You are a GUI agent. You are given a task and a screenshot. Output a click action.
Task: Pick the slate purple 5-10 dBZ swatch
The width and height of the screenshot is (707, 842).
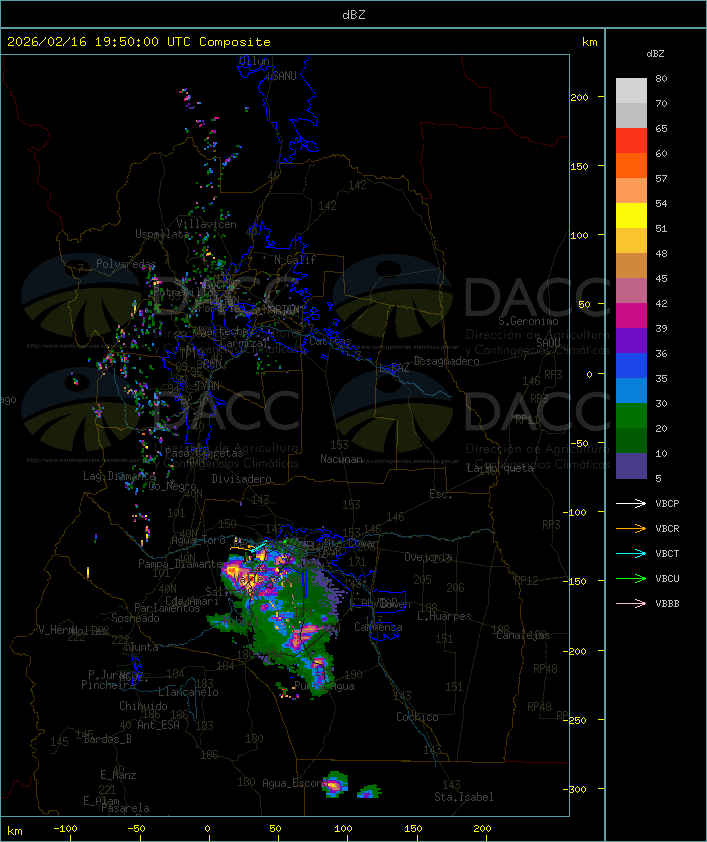click(x=631, y=466)
